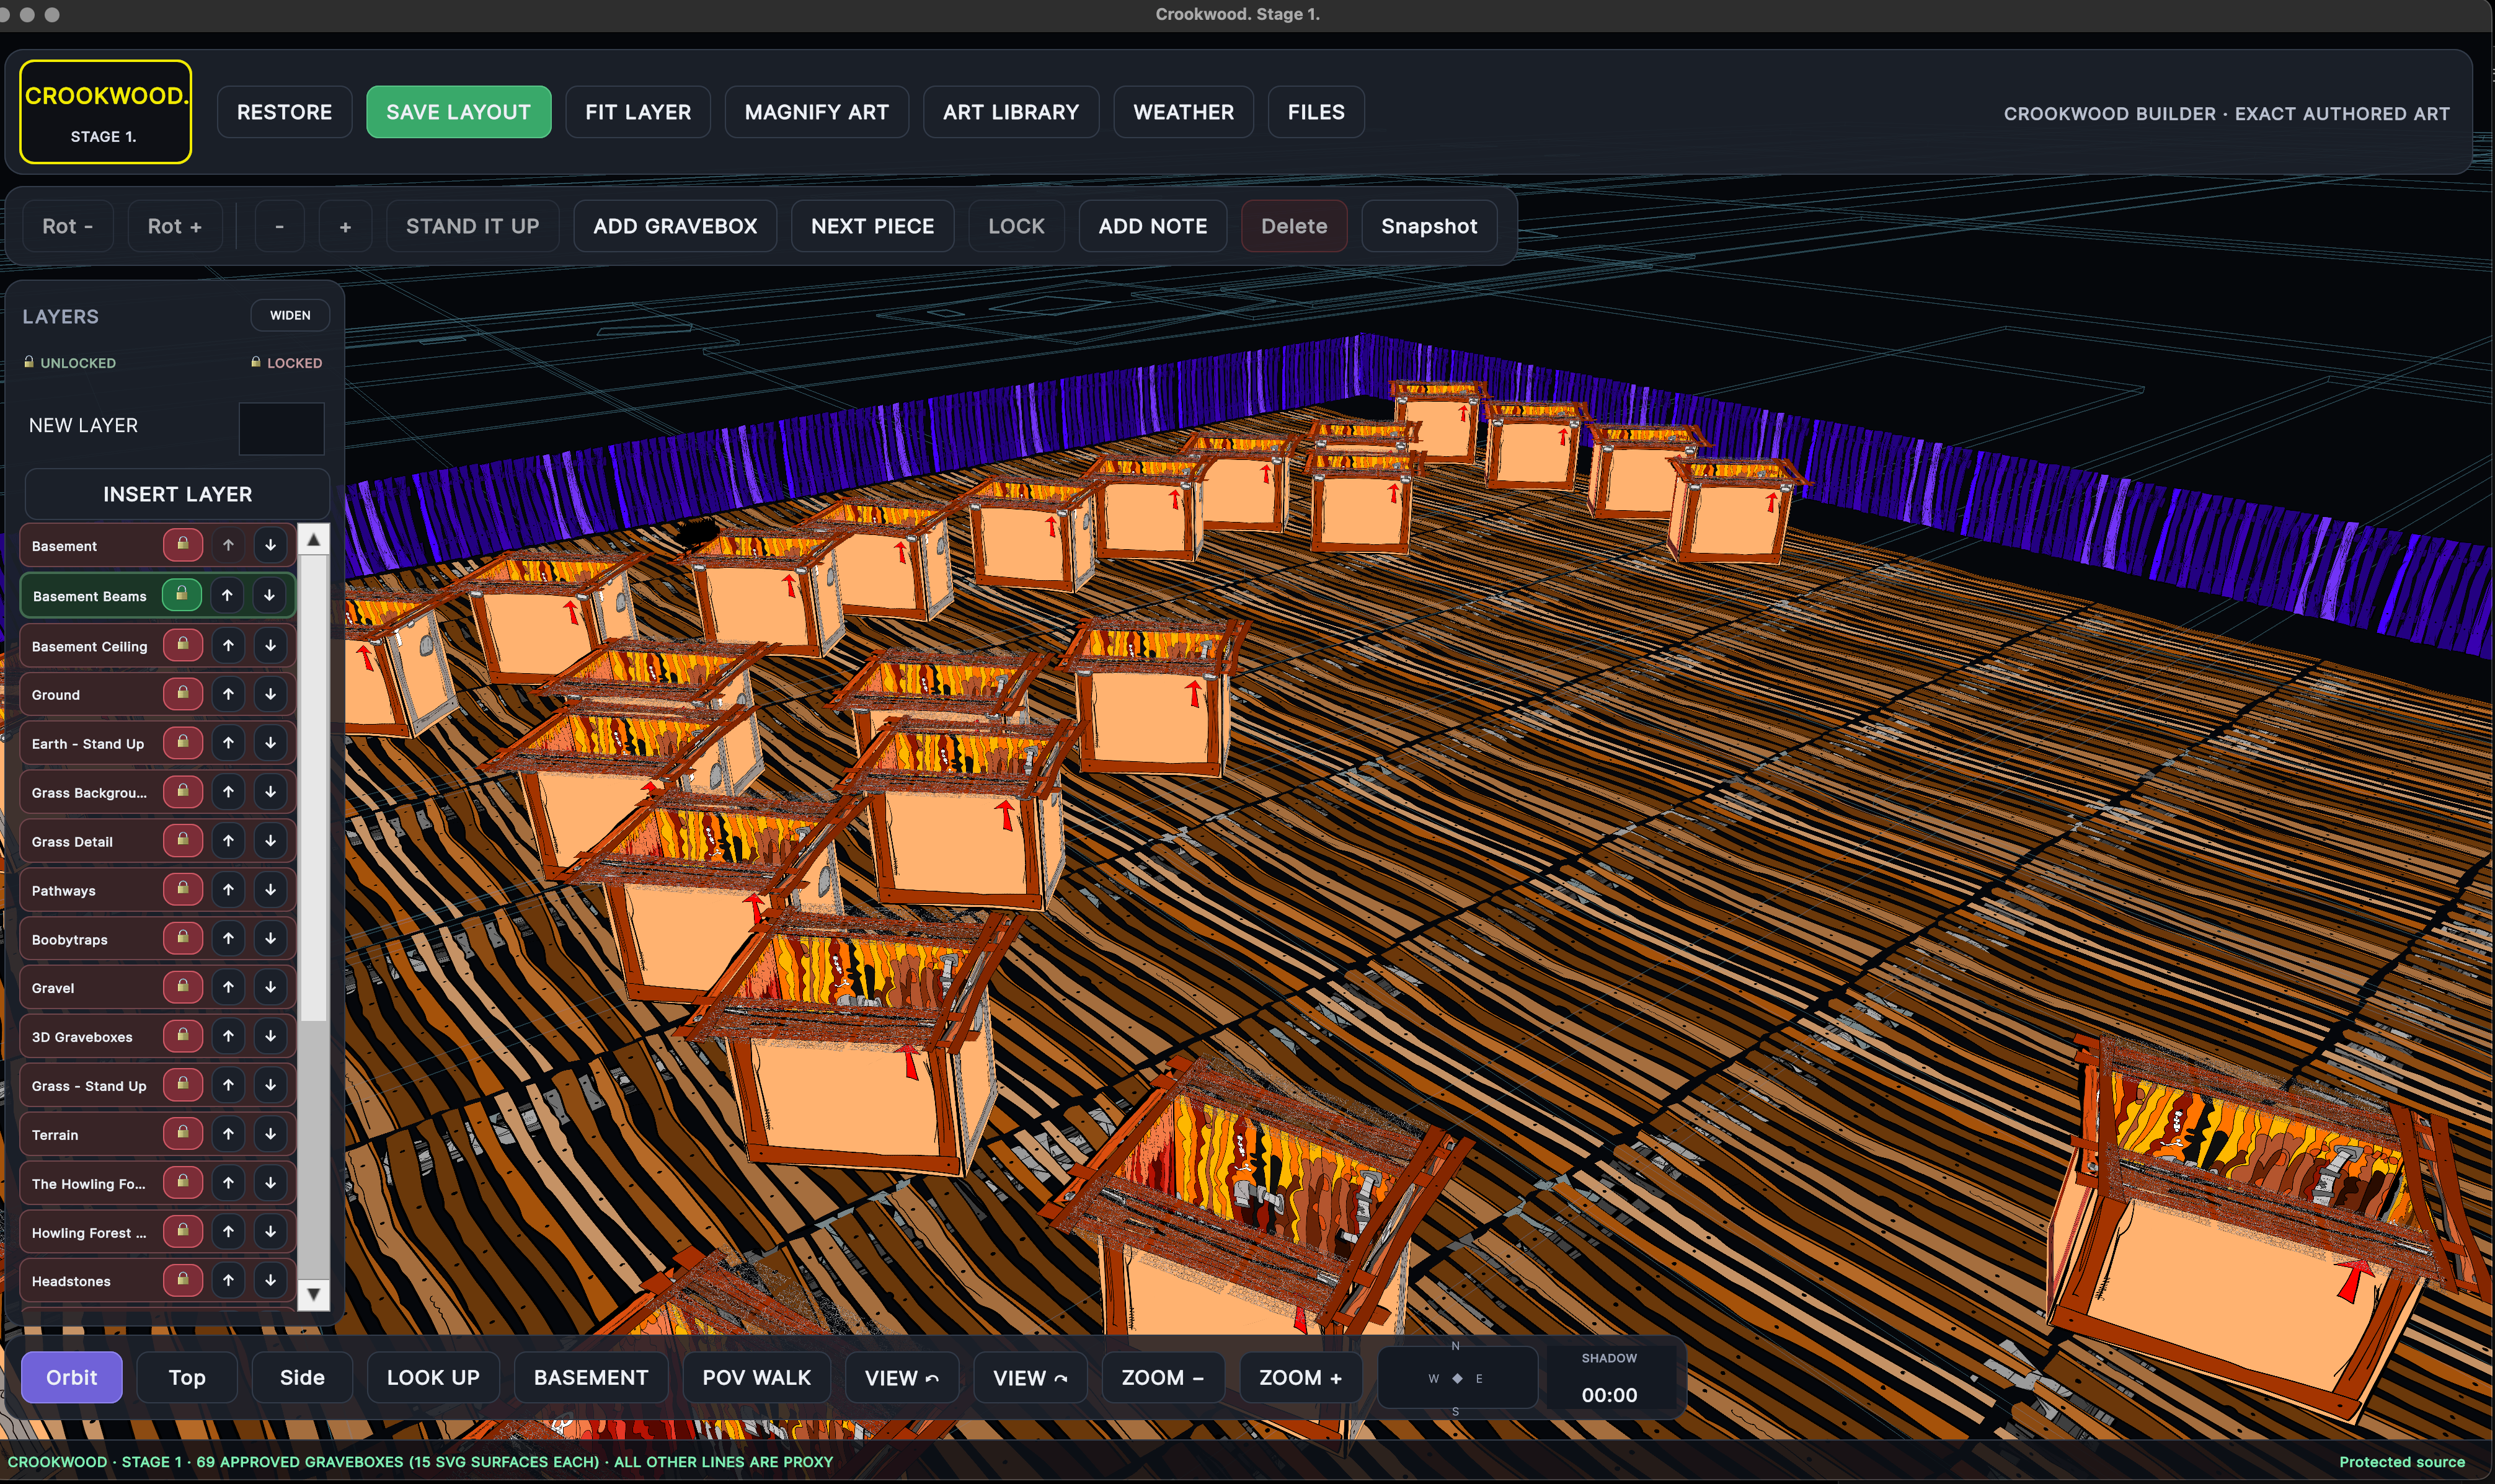2495x1484 pixels.
Task: Move the Headstones layer down
Action: [x=270, y=1280]
